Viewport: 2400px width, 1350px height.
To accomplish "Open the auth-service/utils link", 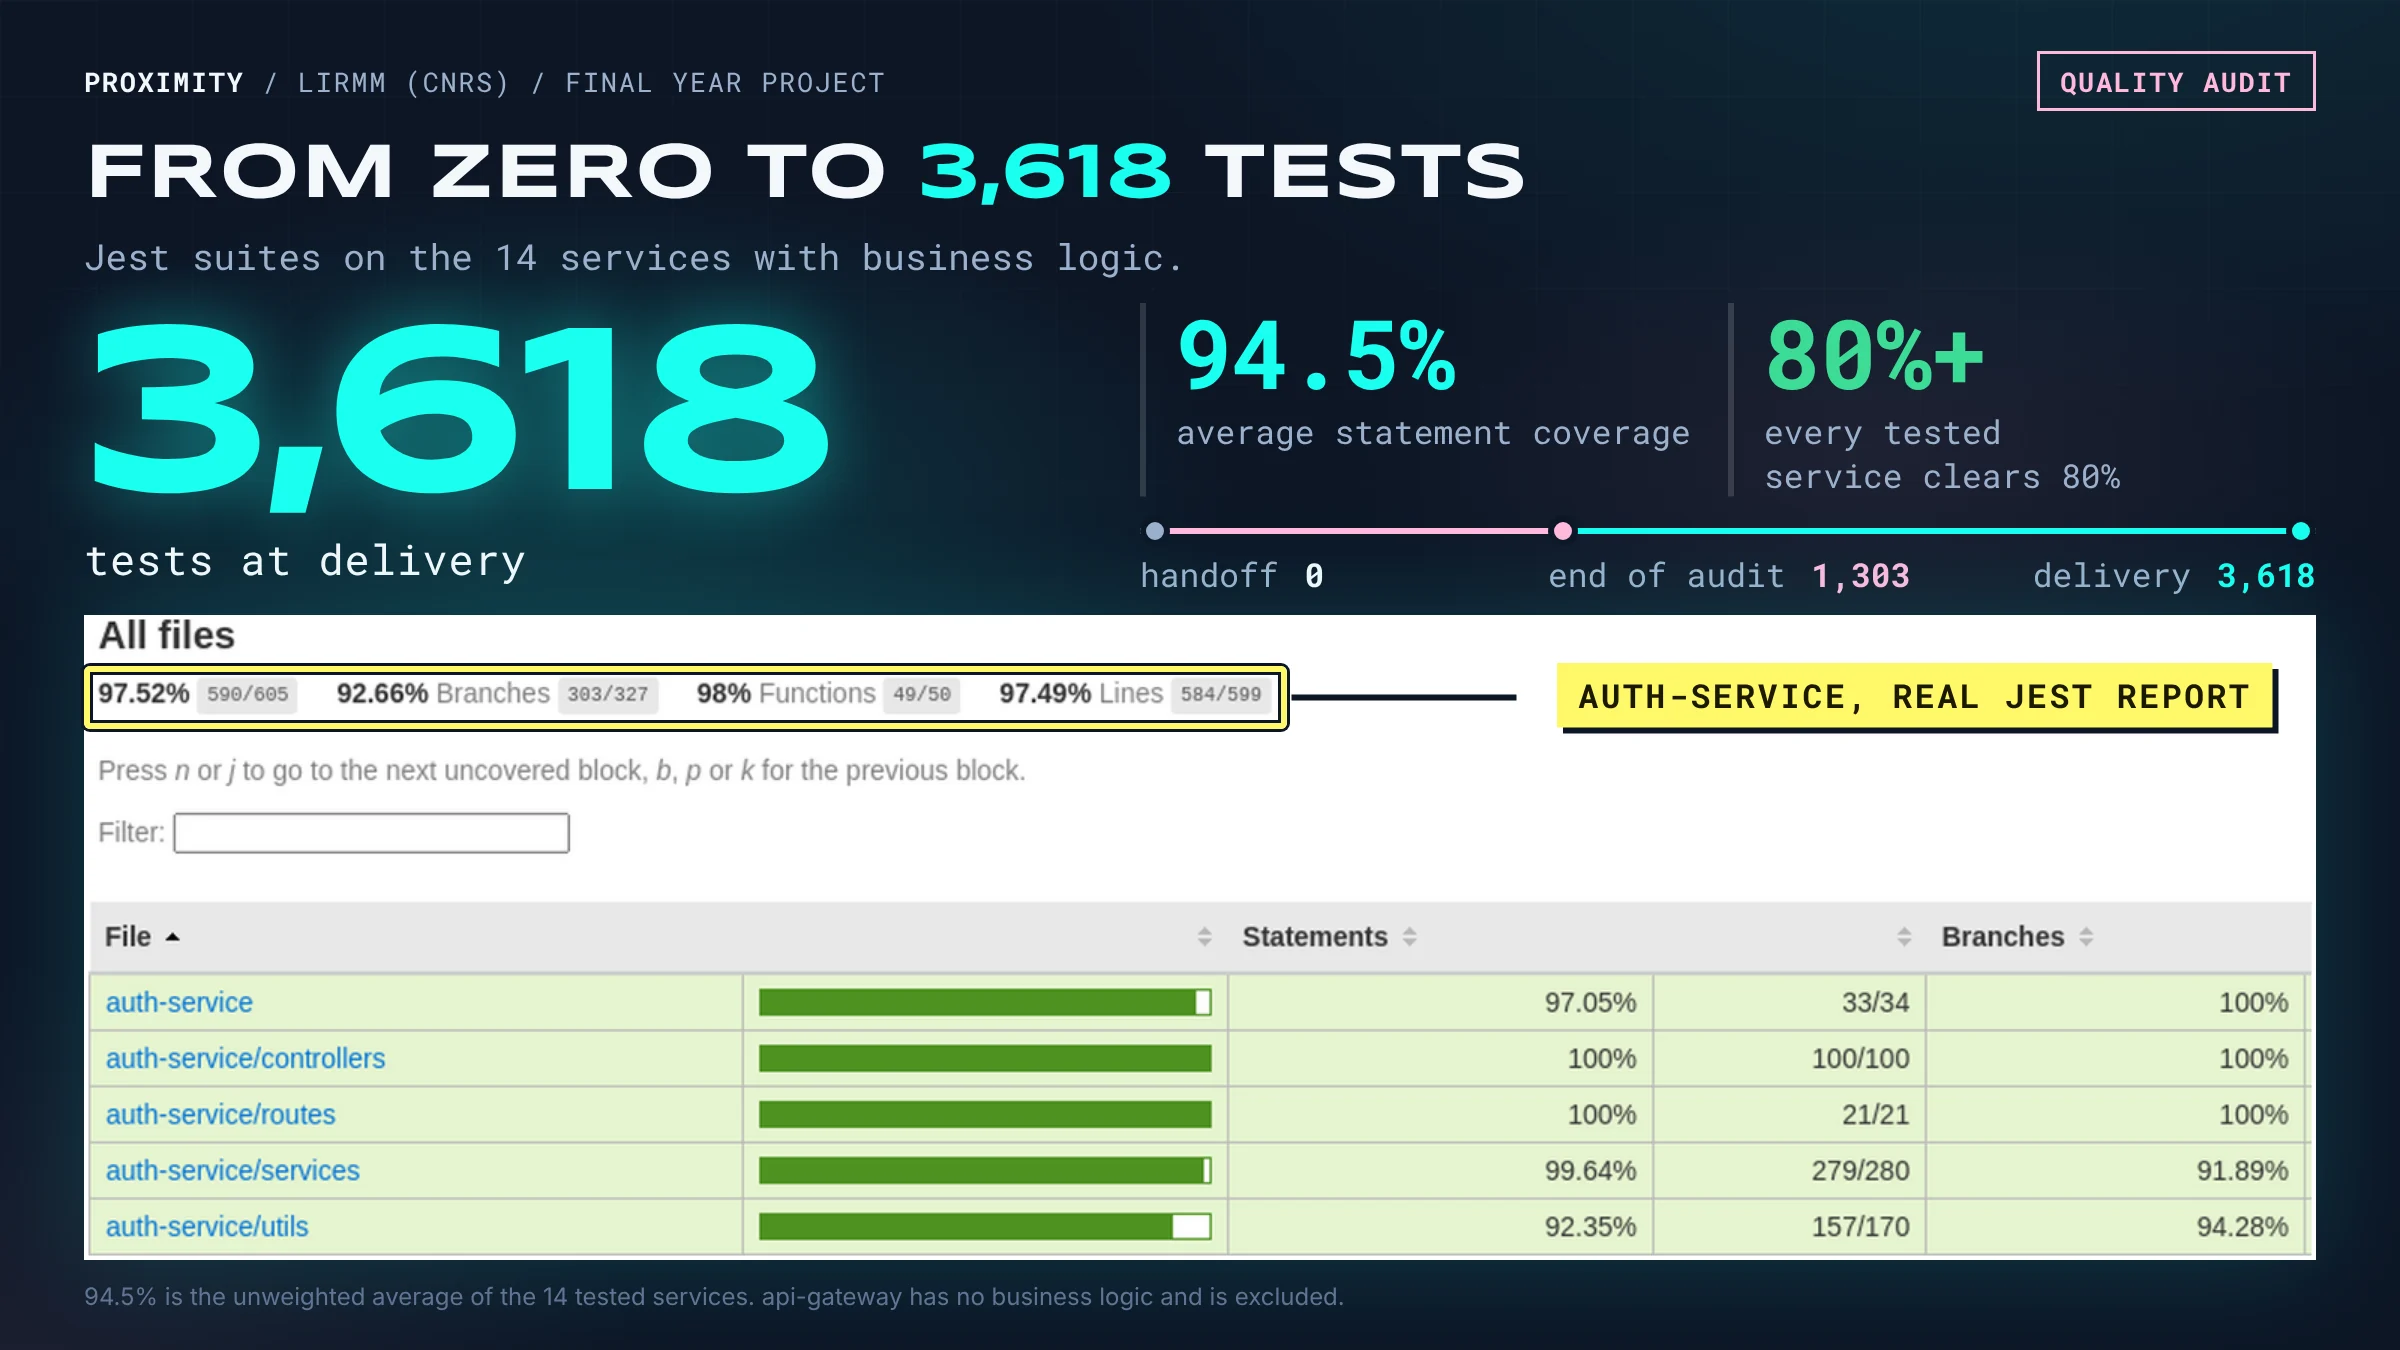I will [207, 1226].
